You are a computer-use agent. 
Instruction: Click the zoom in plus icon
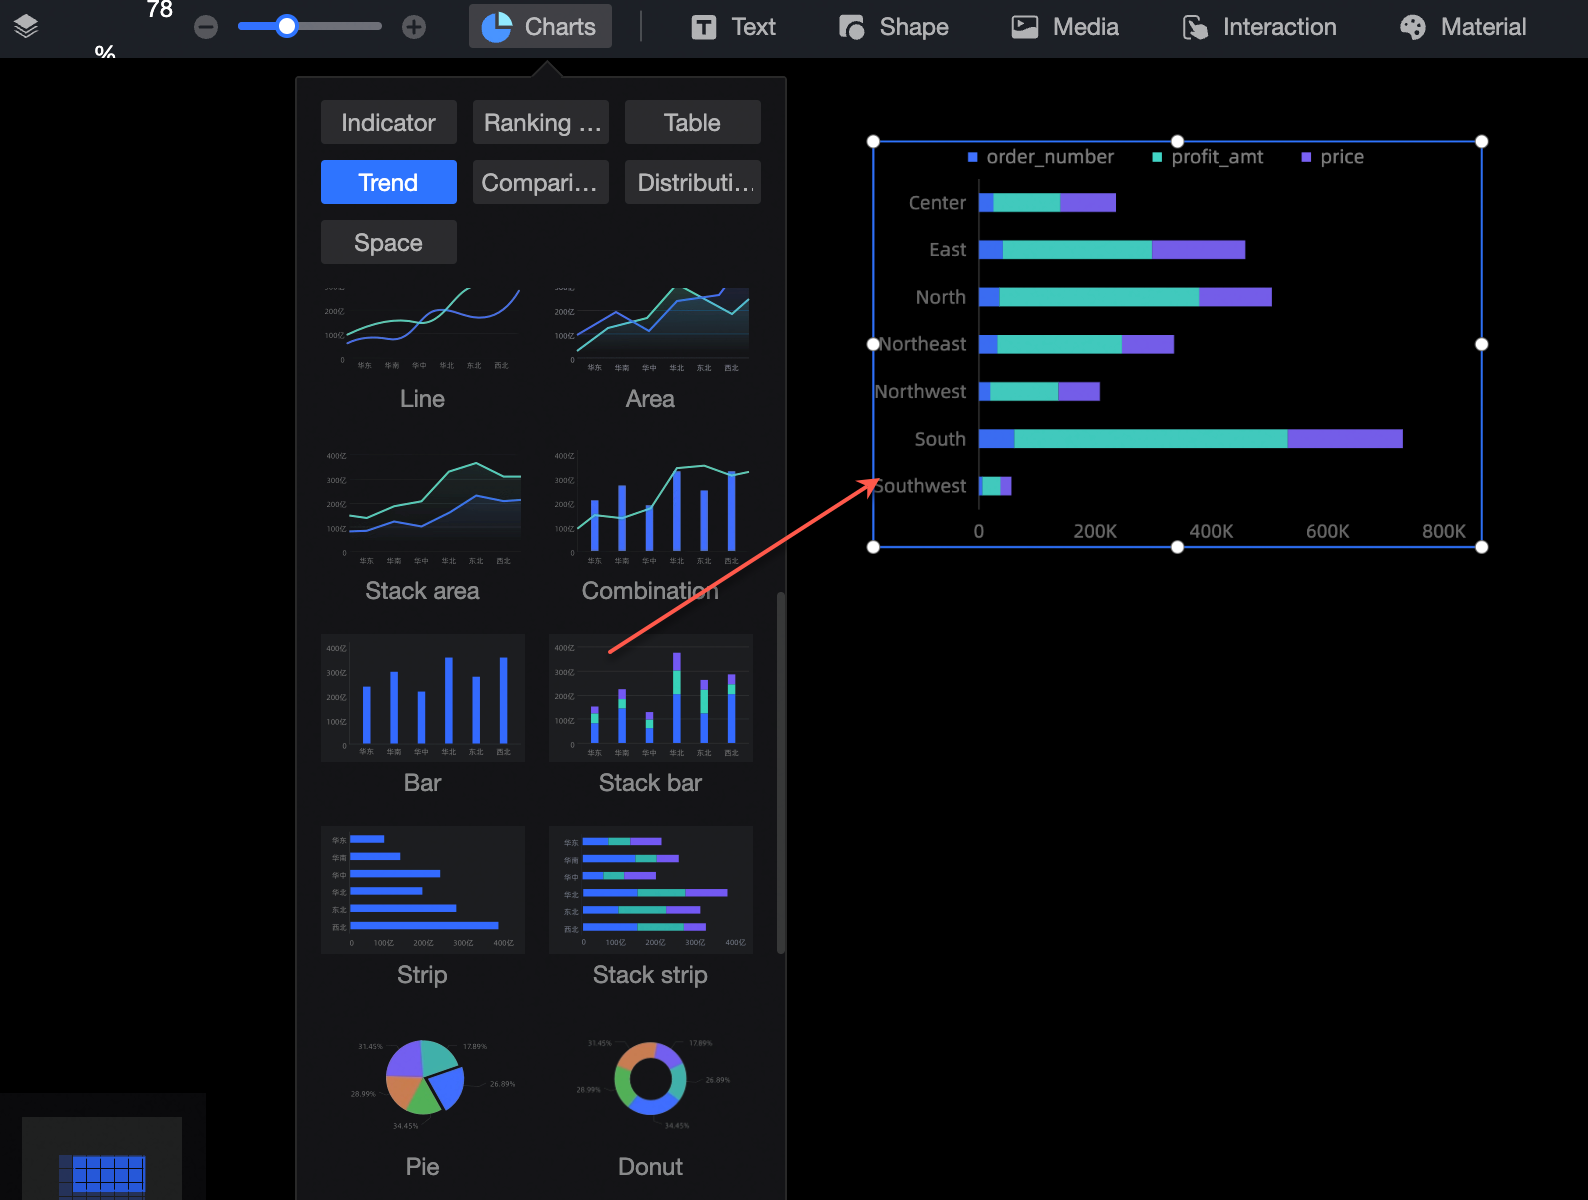(414, 27)
